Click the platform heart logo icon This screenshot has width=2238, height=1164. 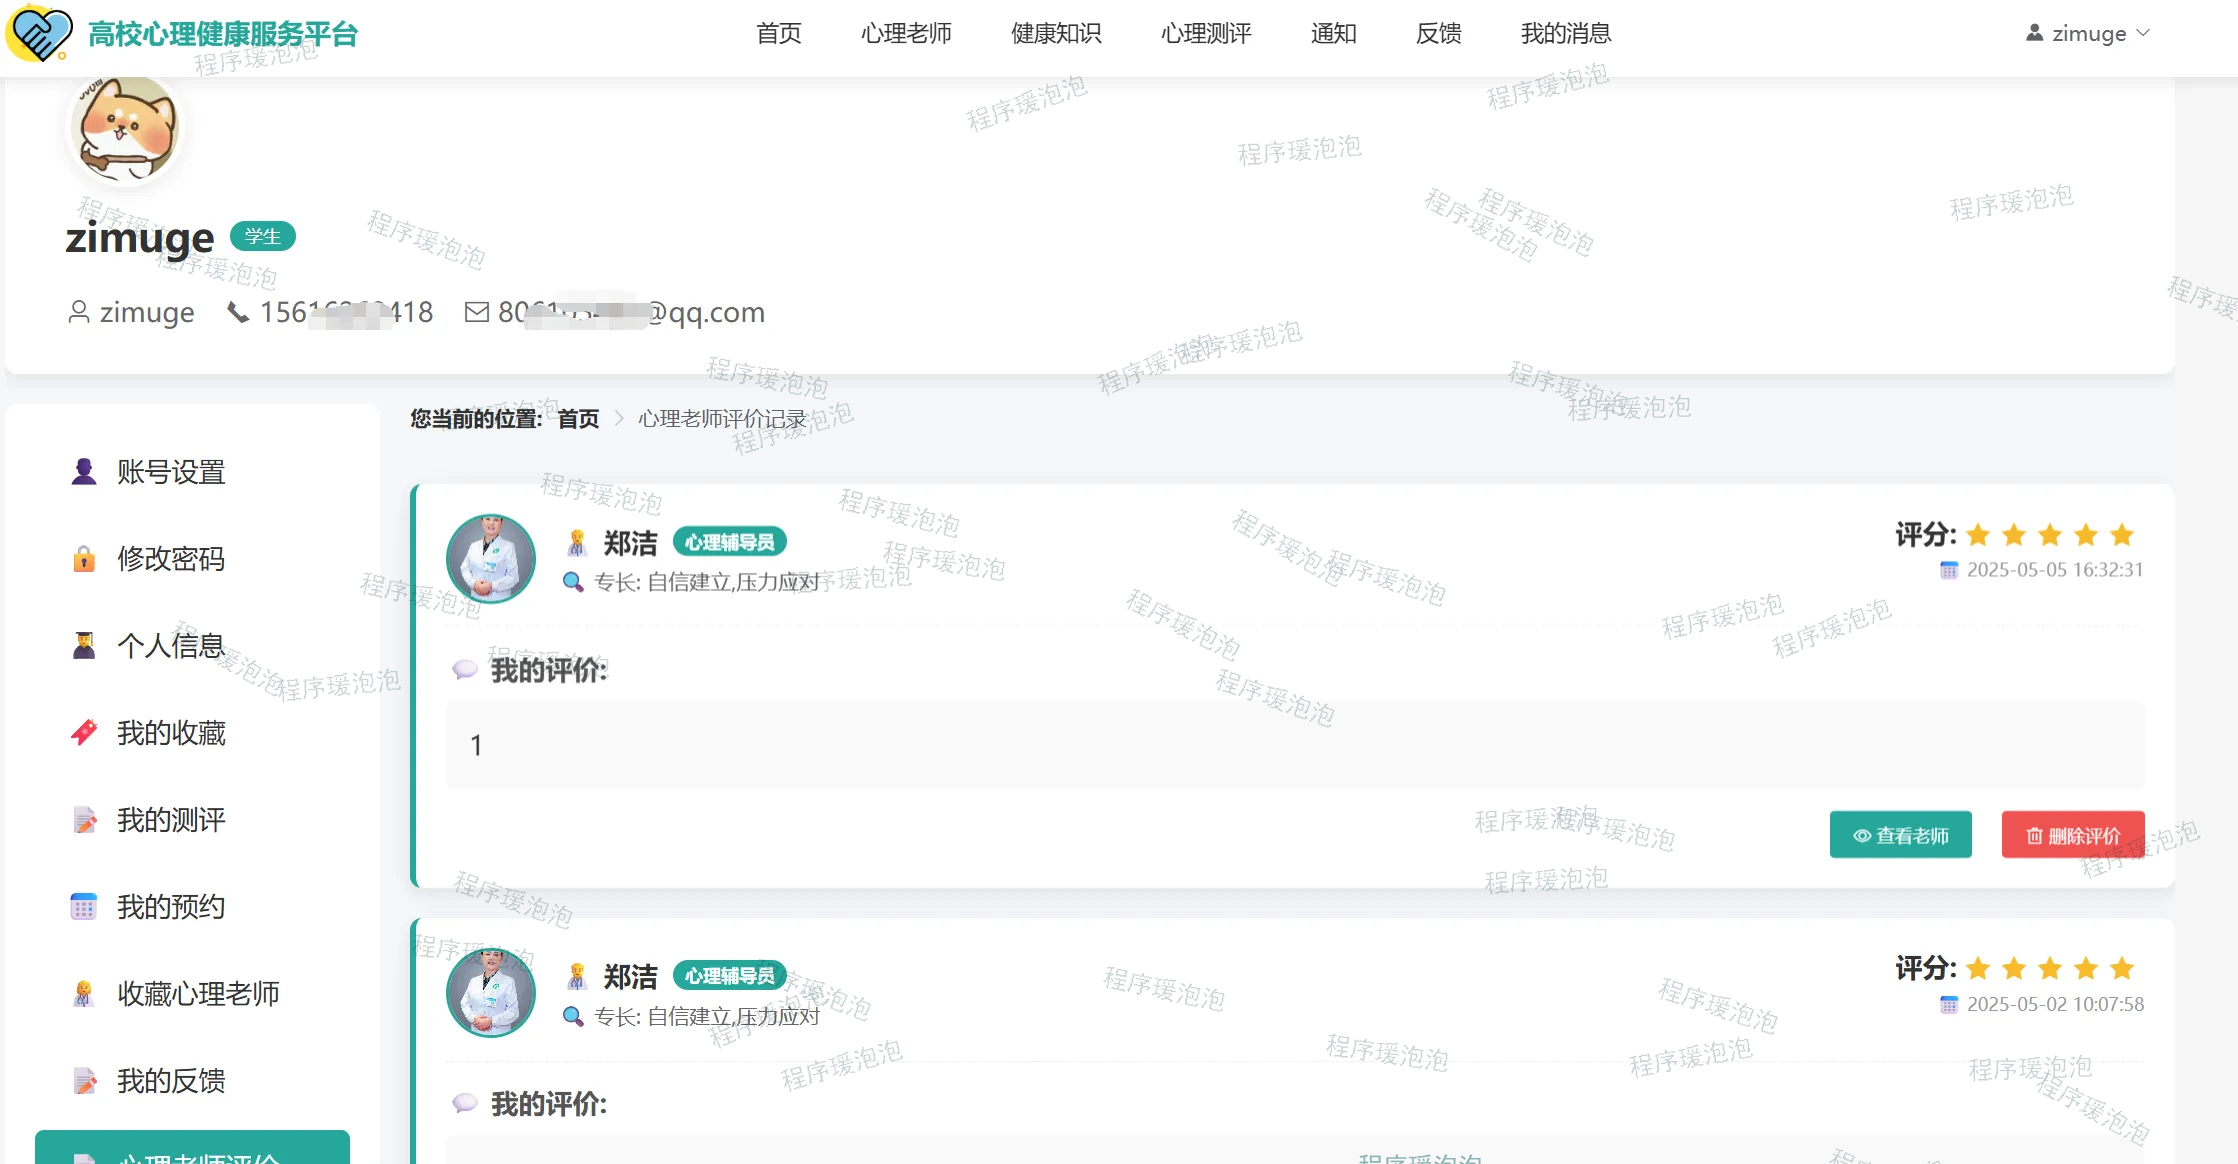39,33
